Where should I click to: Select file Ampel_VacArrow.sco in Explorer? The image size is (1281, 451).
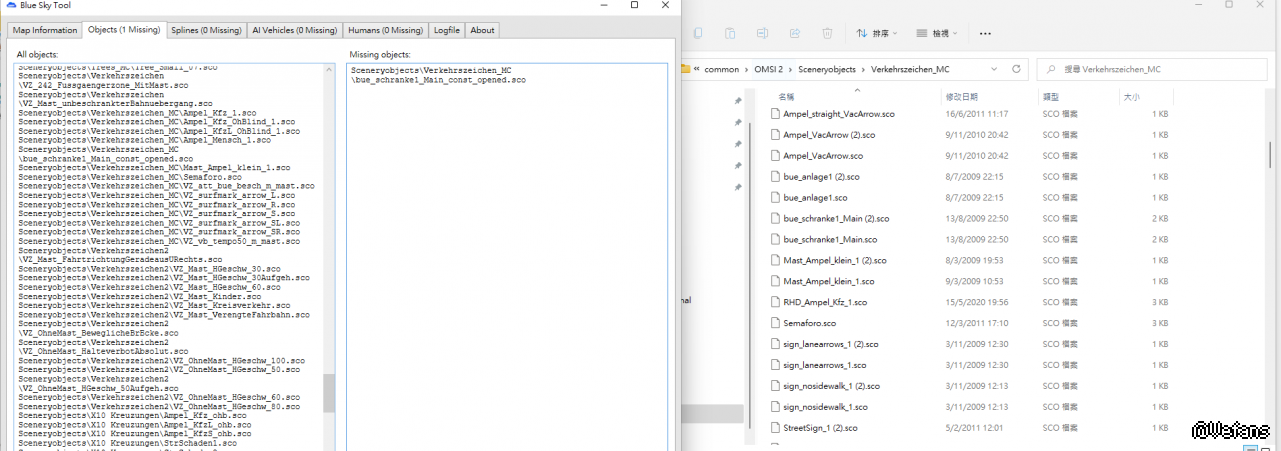[823, 156]
